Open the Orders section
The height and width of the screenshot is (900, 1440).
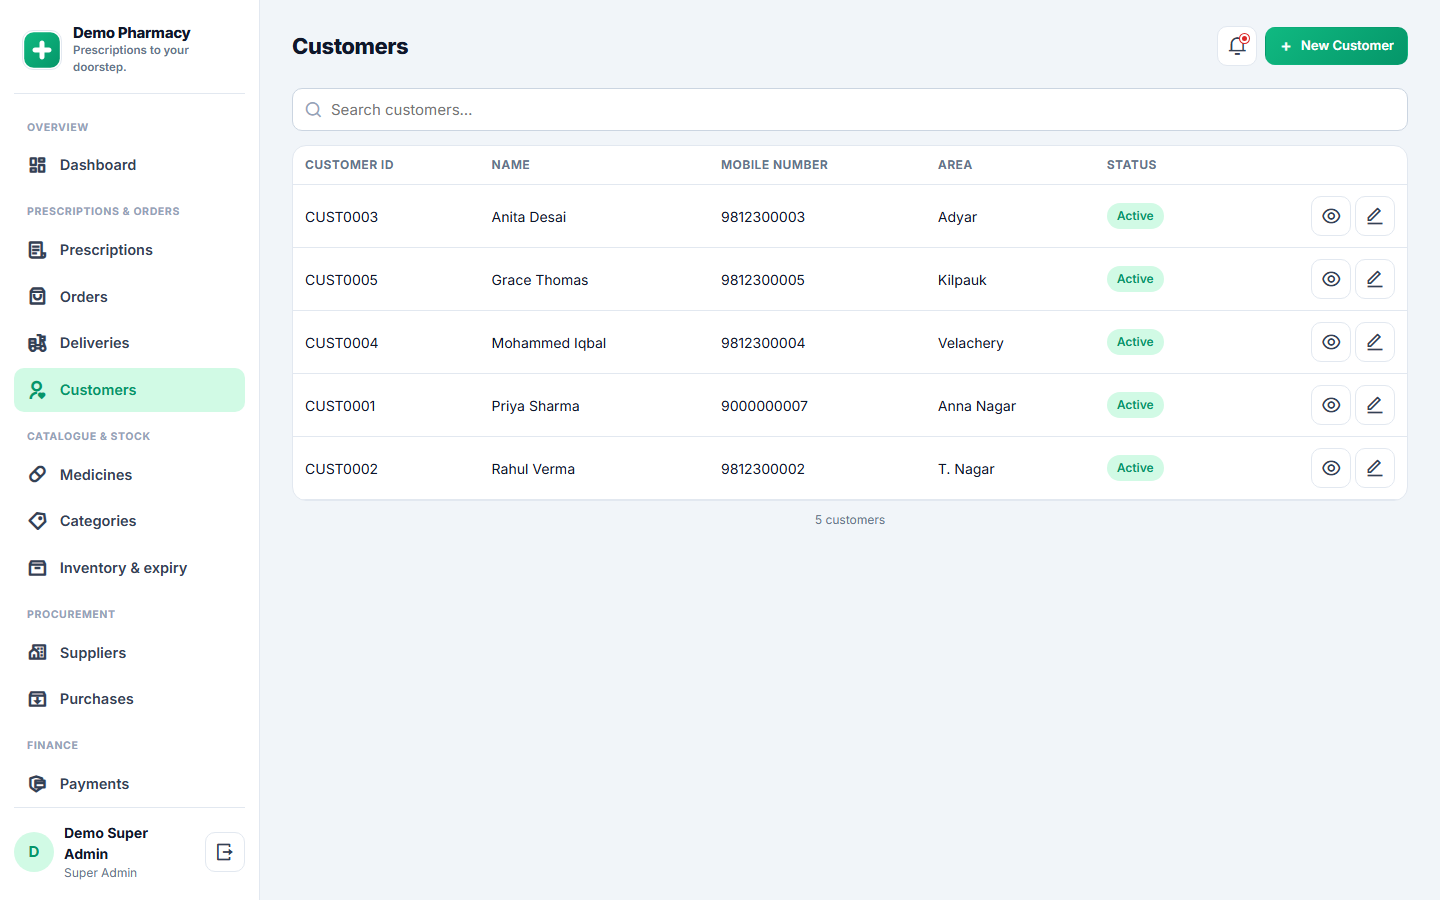pyautogui.click(x=129, y=297)
